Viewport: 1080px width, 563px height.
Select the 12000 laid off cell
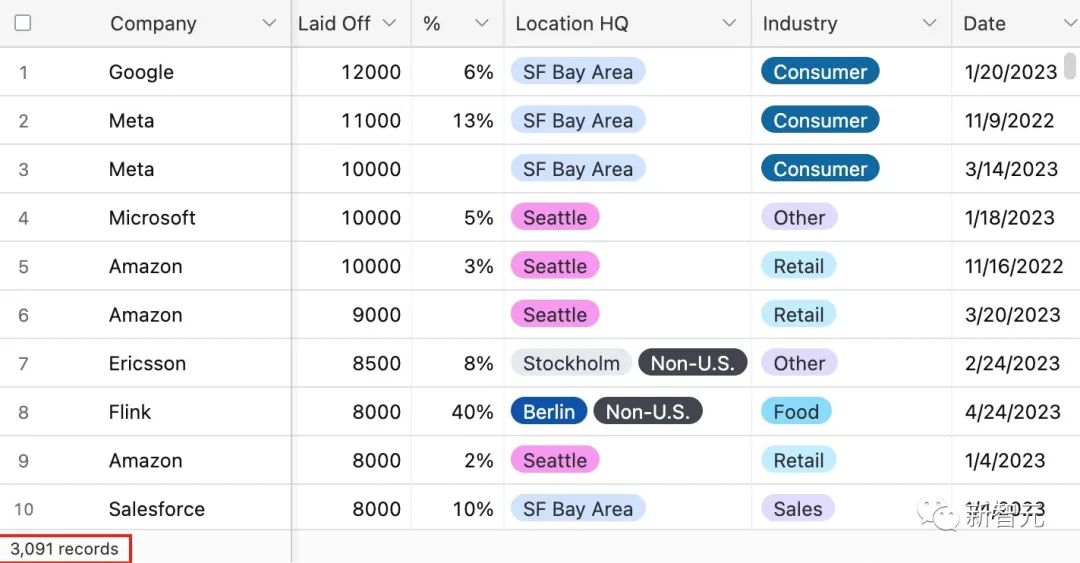(370, 72)
